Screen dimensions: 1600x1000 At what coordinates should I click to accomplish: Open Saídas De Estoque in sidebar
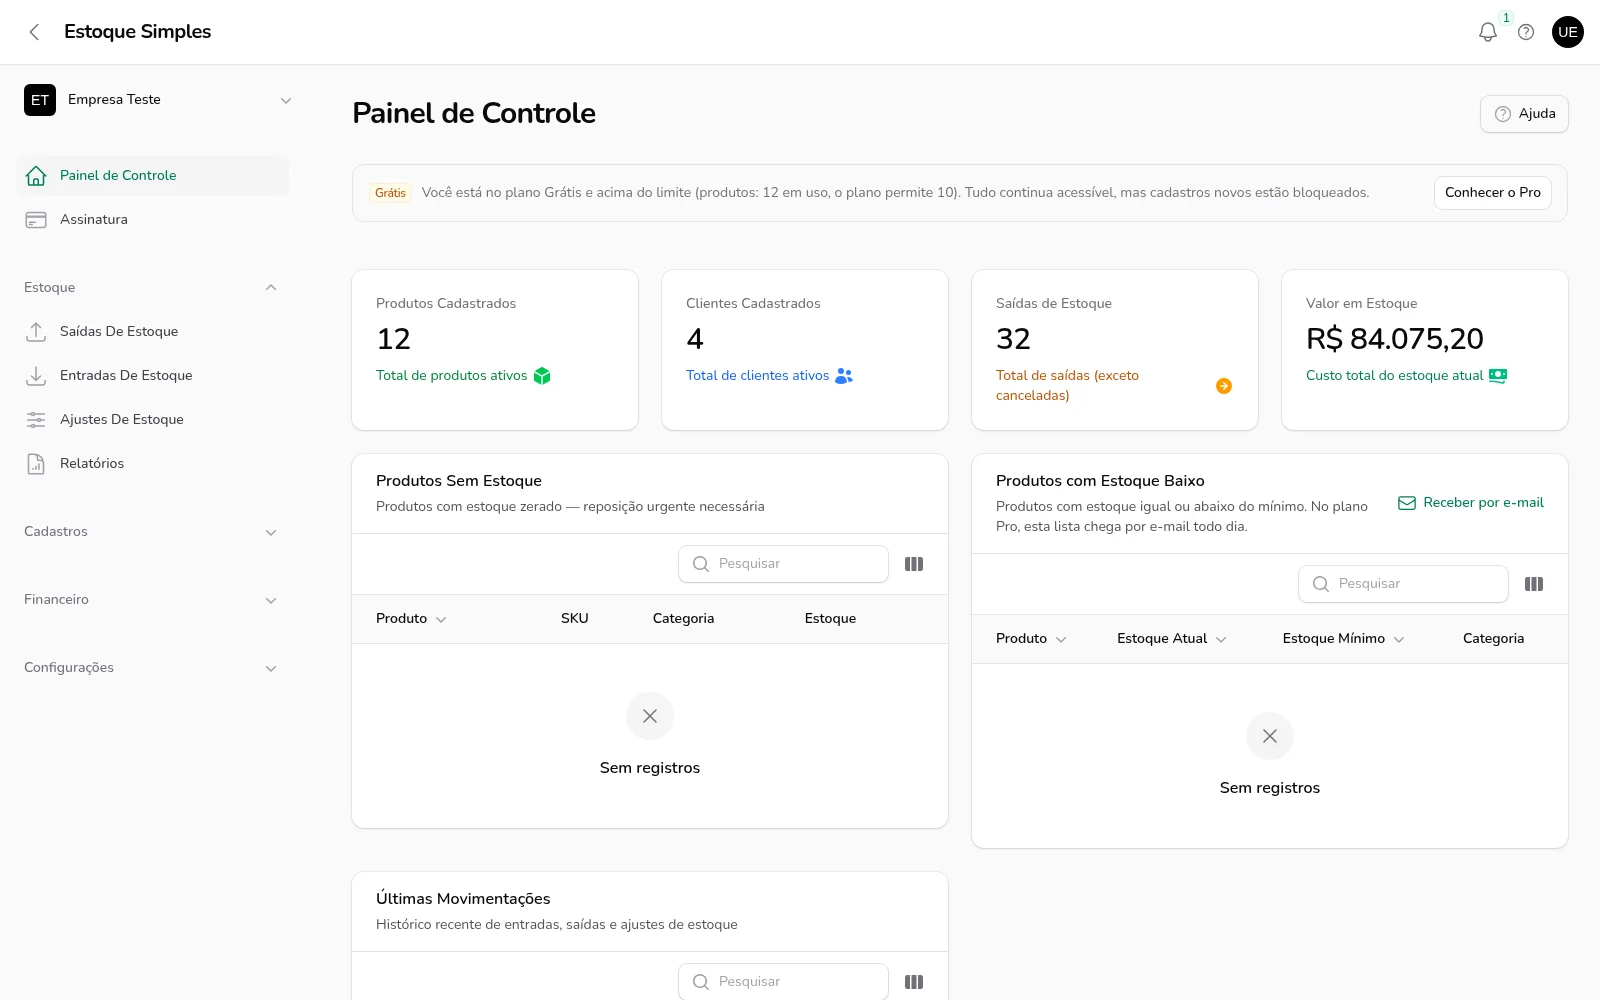(x=153, y=332)
